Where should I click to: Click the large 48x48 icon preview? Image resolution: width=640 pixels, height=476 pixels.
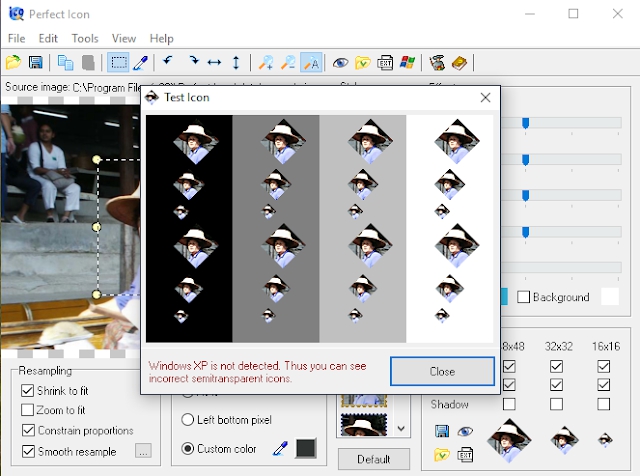509,440
